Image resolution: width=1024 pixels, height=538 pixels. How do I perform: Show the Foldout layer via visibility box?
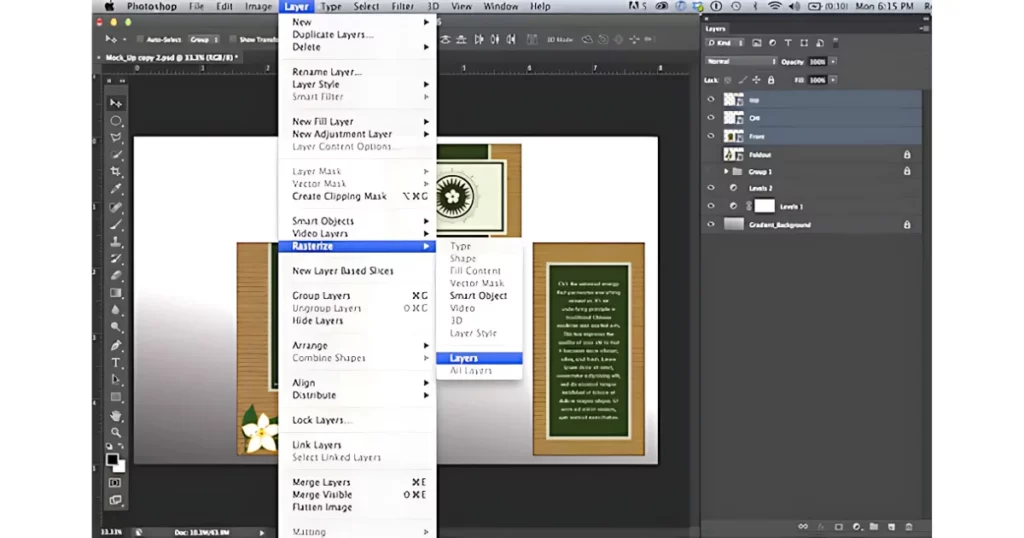pyautogui.click(x=711, y=155)
